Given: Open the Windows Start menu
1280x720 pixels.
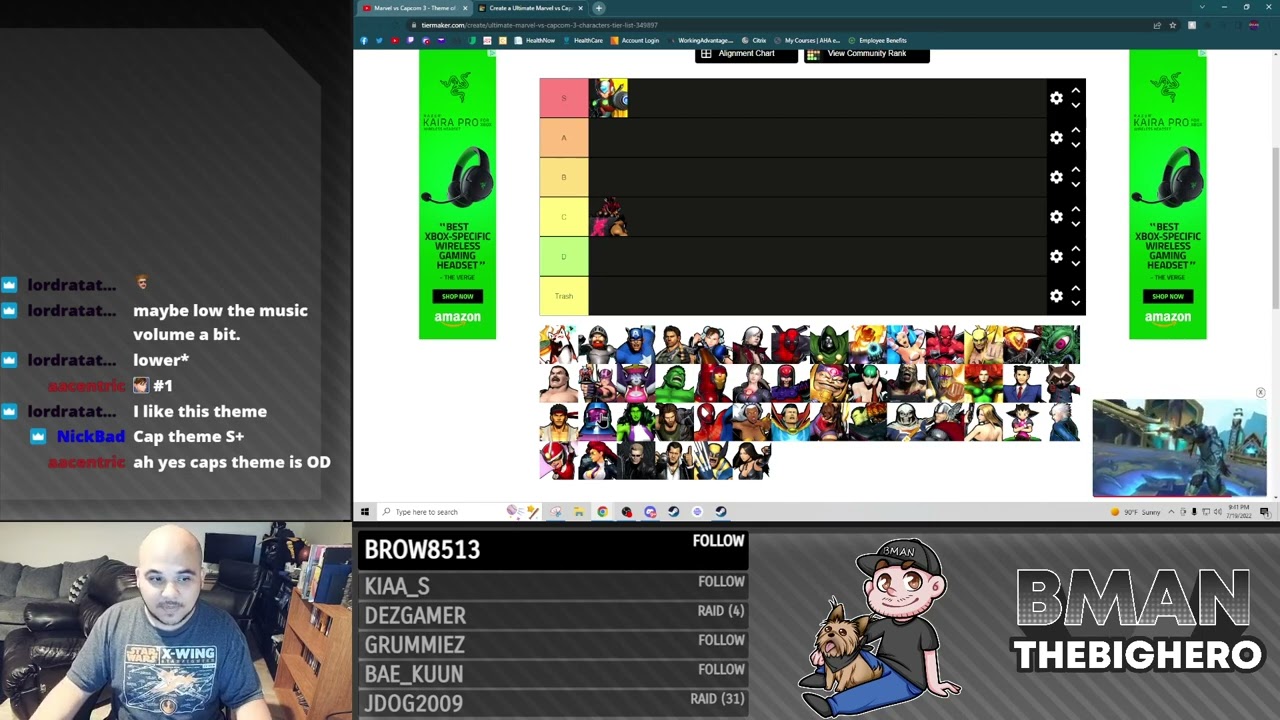Looking at the screenshot, I should [365, 512].
